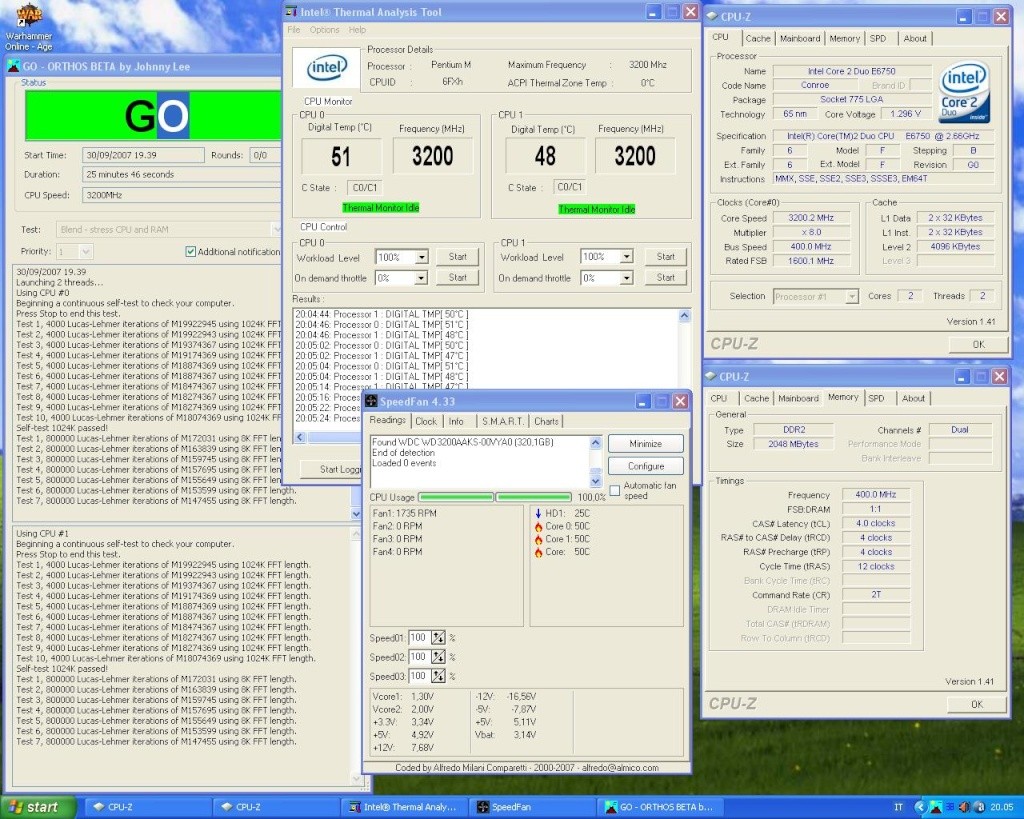Click the CPU Usage progress bars in SpeedFan
This screenshot has height=819, width=1024.
[x=494, y=498]
